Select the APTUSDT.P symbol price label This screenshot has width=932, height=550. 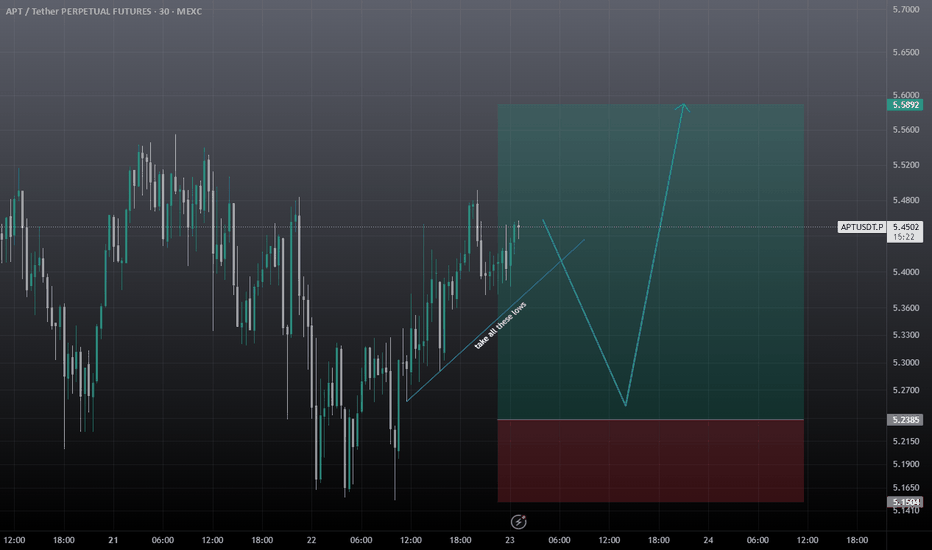pos(862,227)
